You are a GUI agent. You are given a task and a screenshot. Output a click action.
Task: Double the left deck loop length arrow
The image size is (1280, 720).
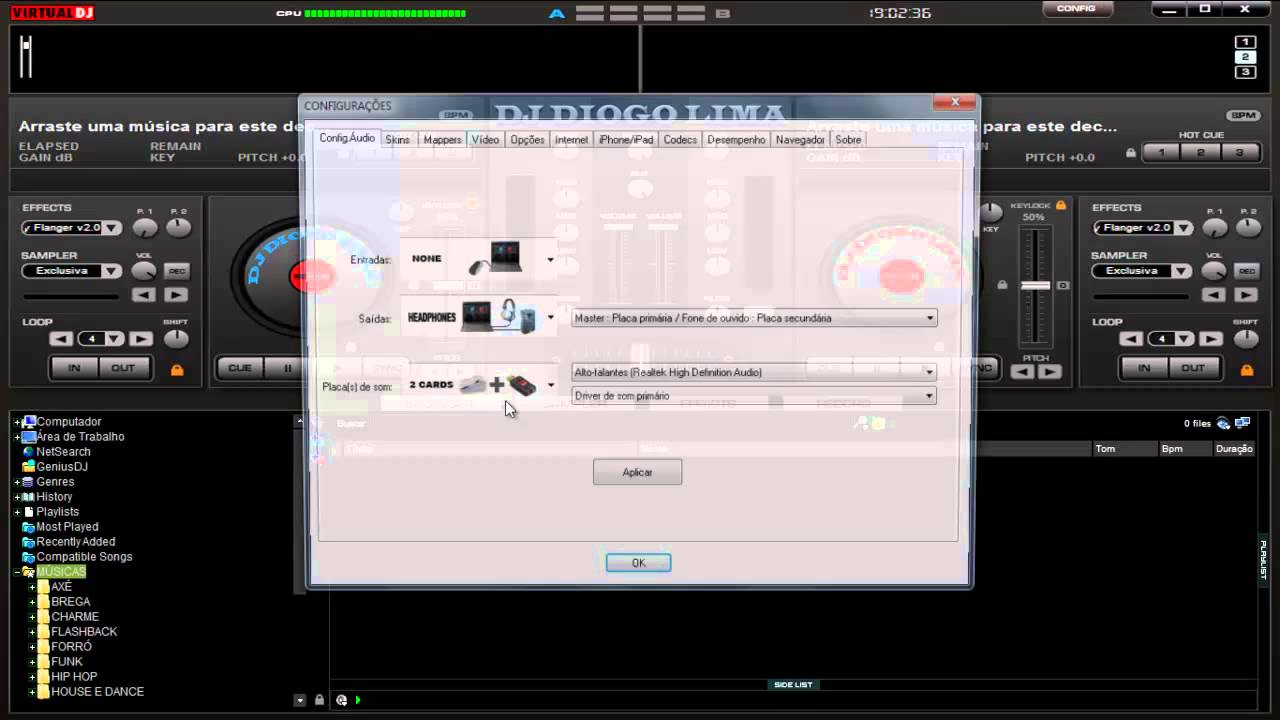141,339
